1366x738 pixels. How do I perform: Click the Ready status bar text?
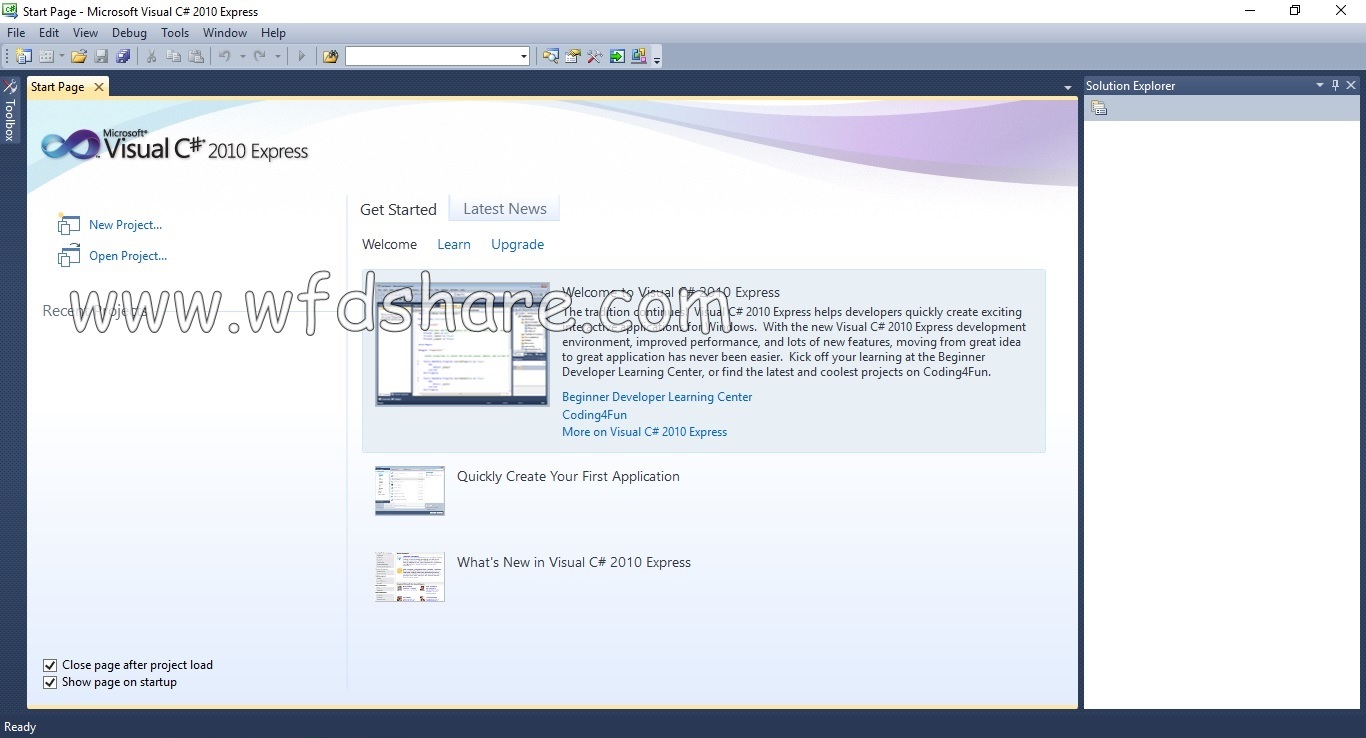coord(20,727)
